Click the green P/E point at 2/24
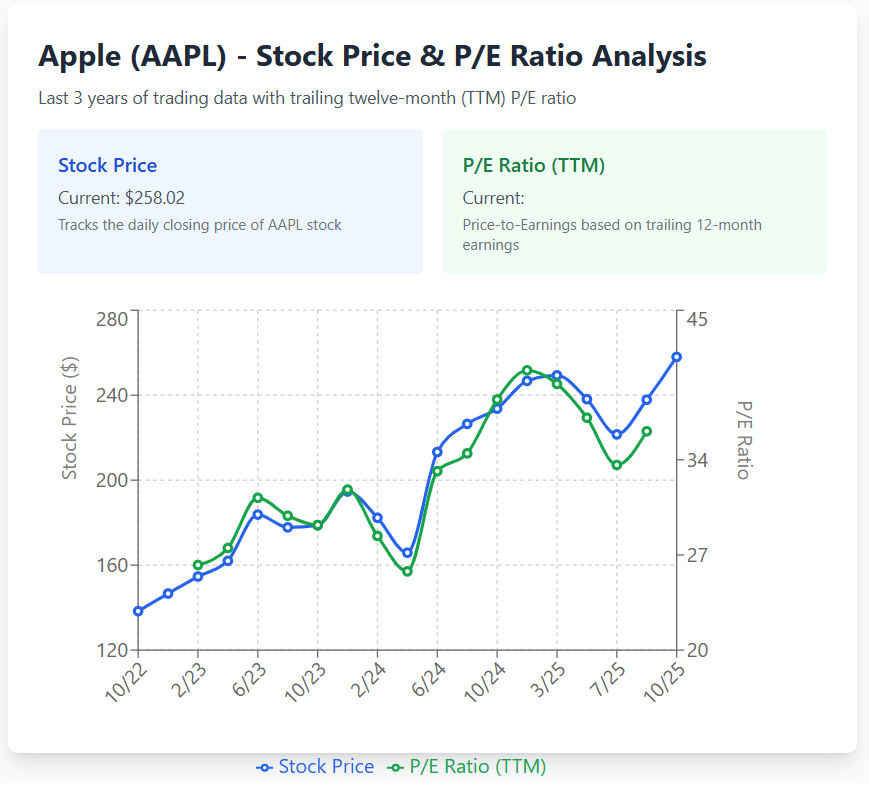This screenshot has width=869, height=788. 377,536
